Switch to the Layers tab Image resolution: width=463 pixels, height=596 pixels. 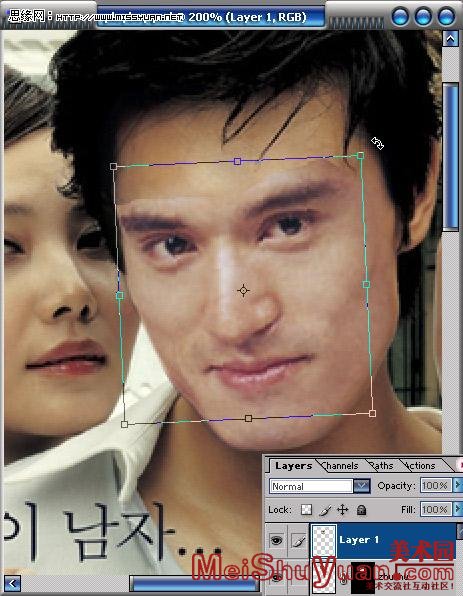(x=293, y=466)
